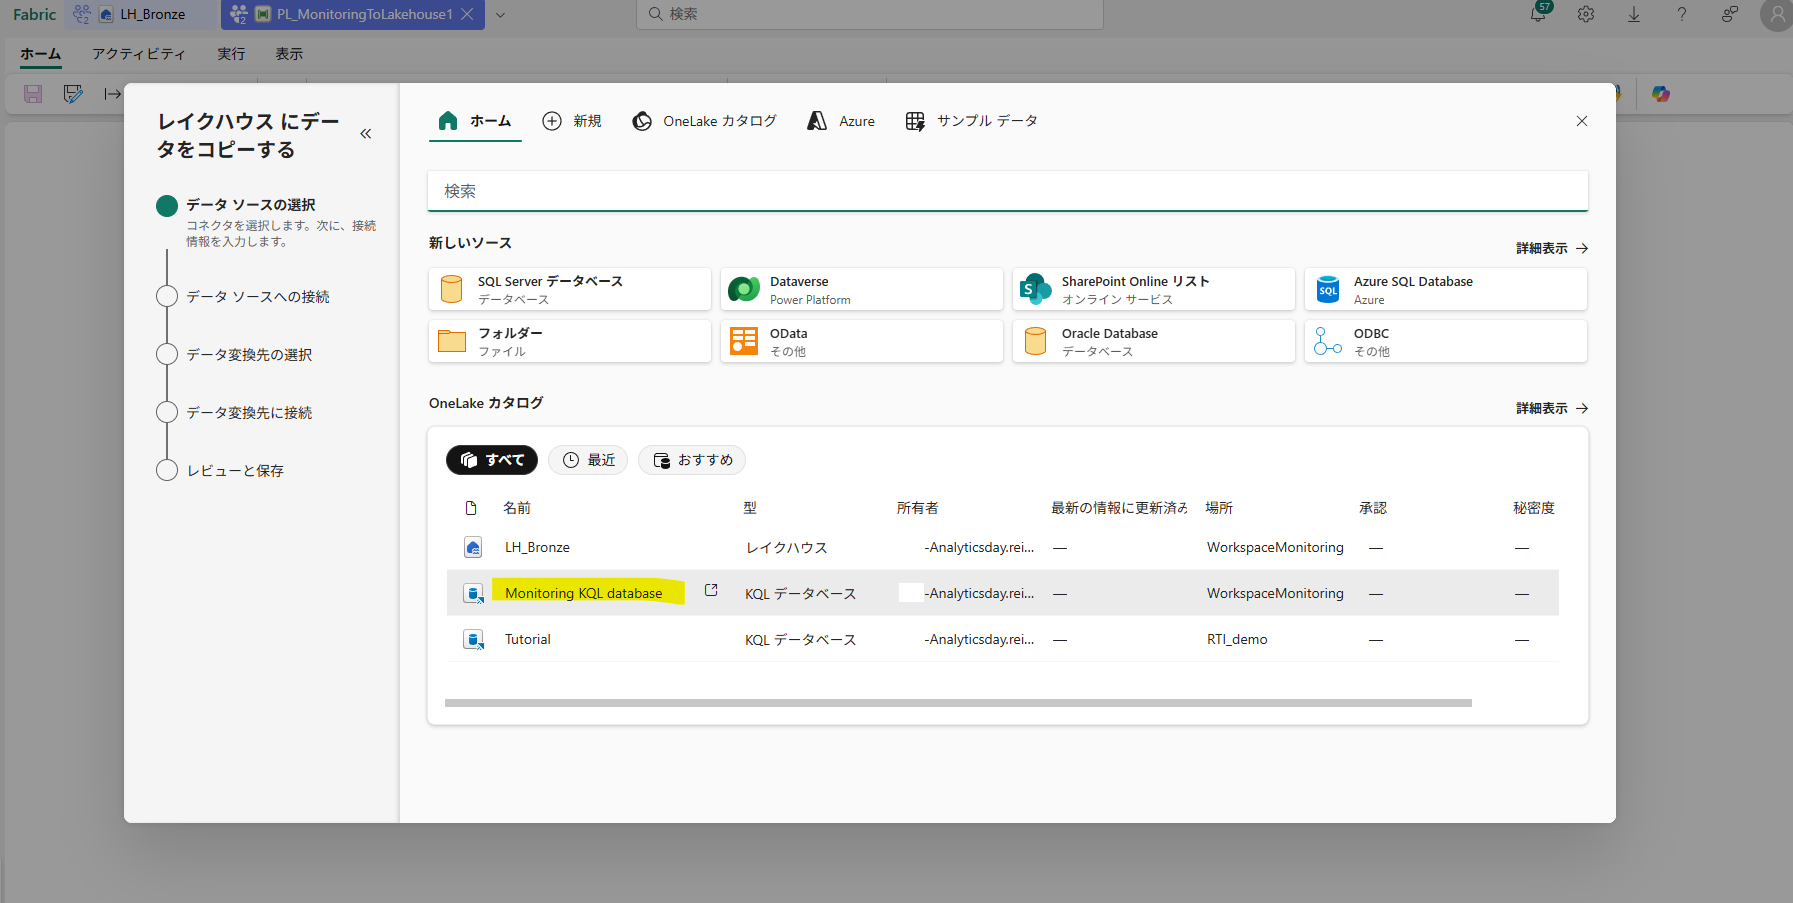Click the Fabric logo text
This screenshot has height=903, width=1793.
pos(35,14)
